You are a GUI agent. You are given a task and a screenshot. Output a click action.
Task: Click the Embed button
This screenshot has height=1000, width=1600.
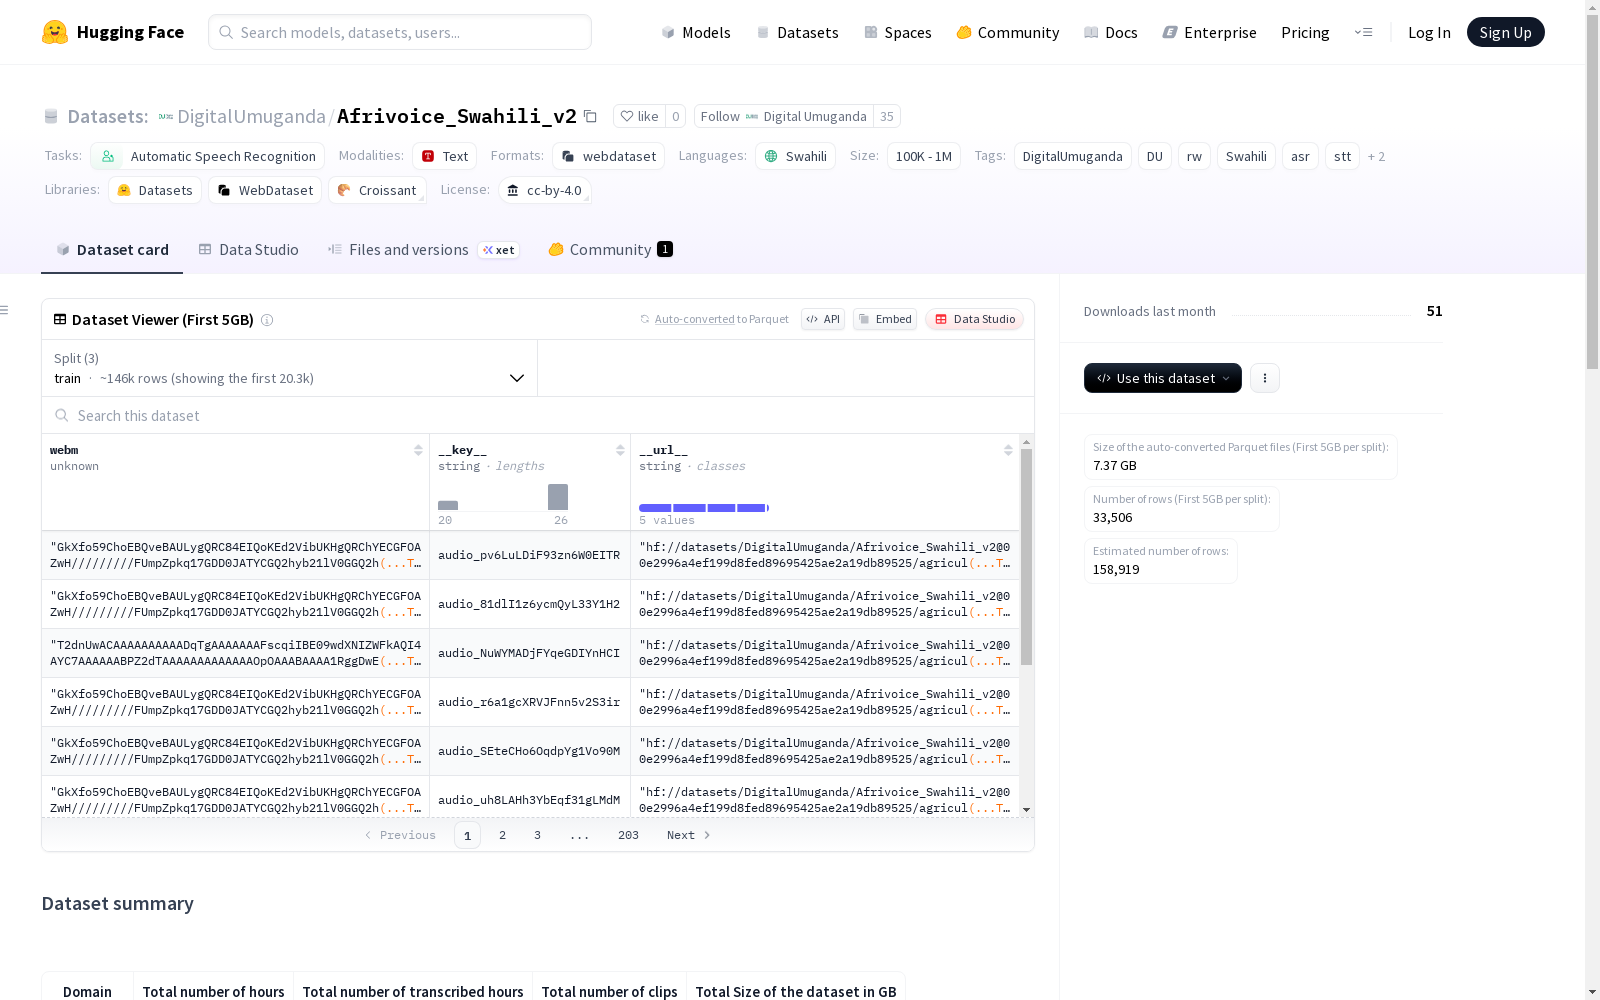pyautogui.click(x=885, y=319)
